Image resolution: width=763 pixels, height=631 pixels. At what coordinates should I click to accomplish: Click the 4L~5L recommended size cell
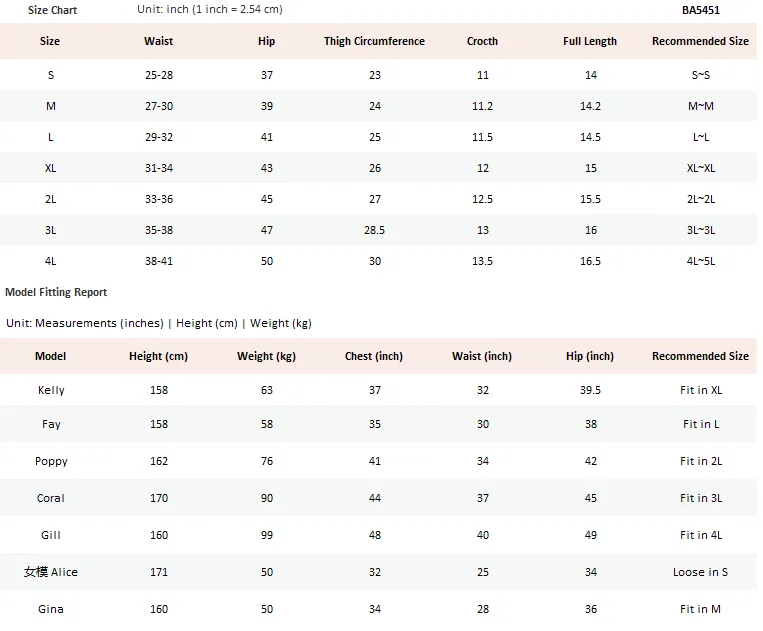click(x=701, y=261)
